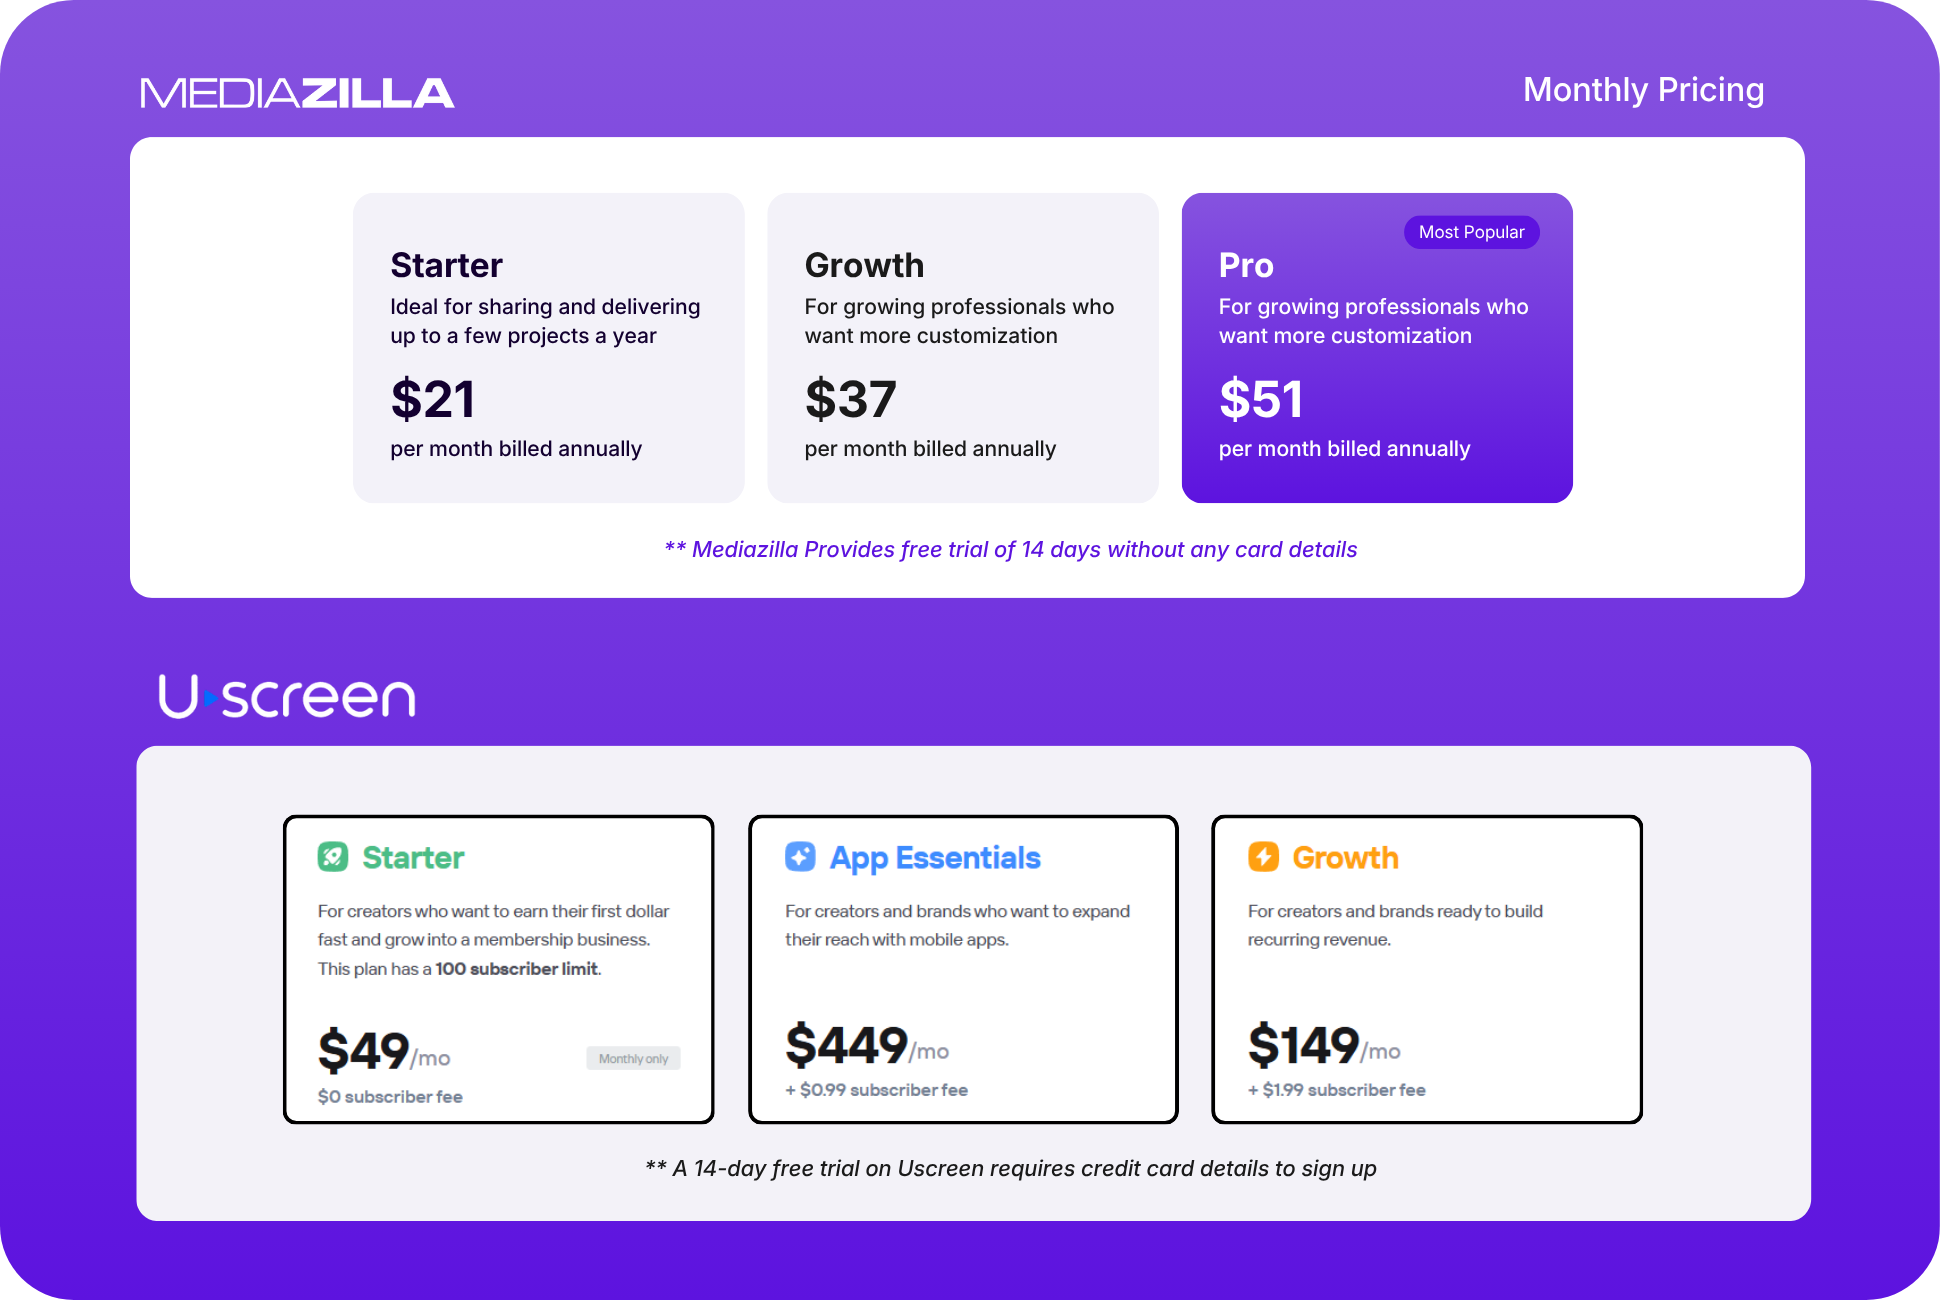Click the Uscreen credit card trial note
This screenshot has width=1940, height=1300.
click(x=1010, y=1168)
